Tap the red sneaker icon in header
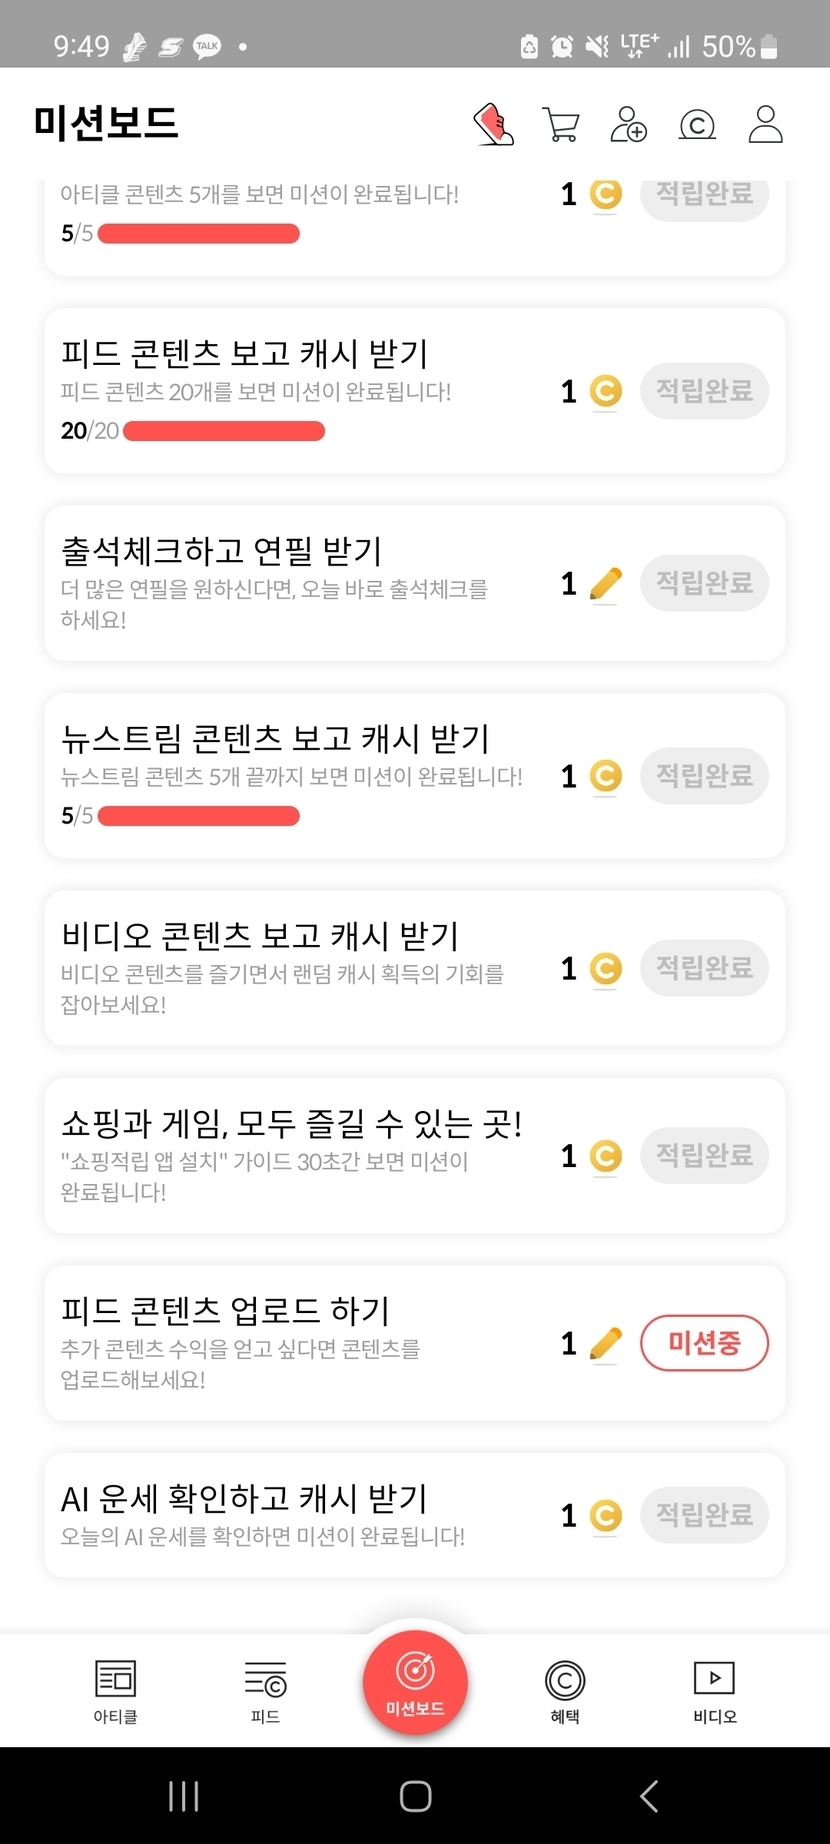The width and height of the screenshot is (830, 1844). click(x=493, y=125)
